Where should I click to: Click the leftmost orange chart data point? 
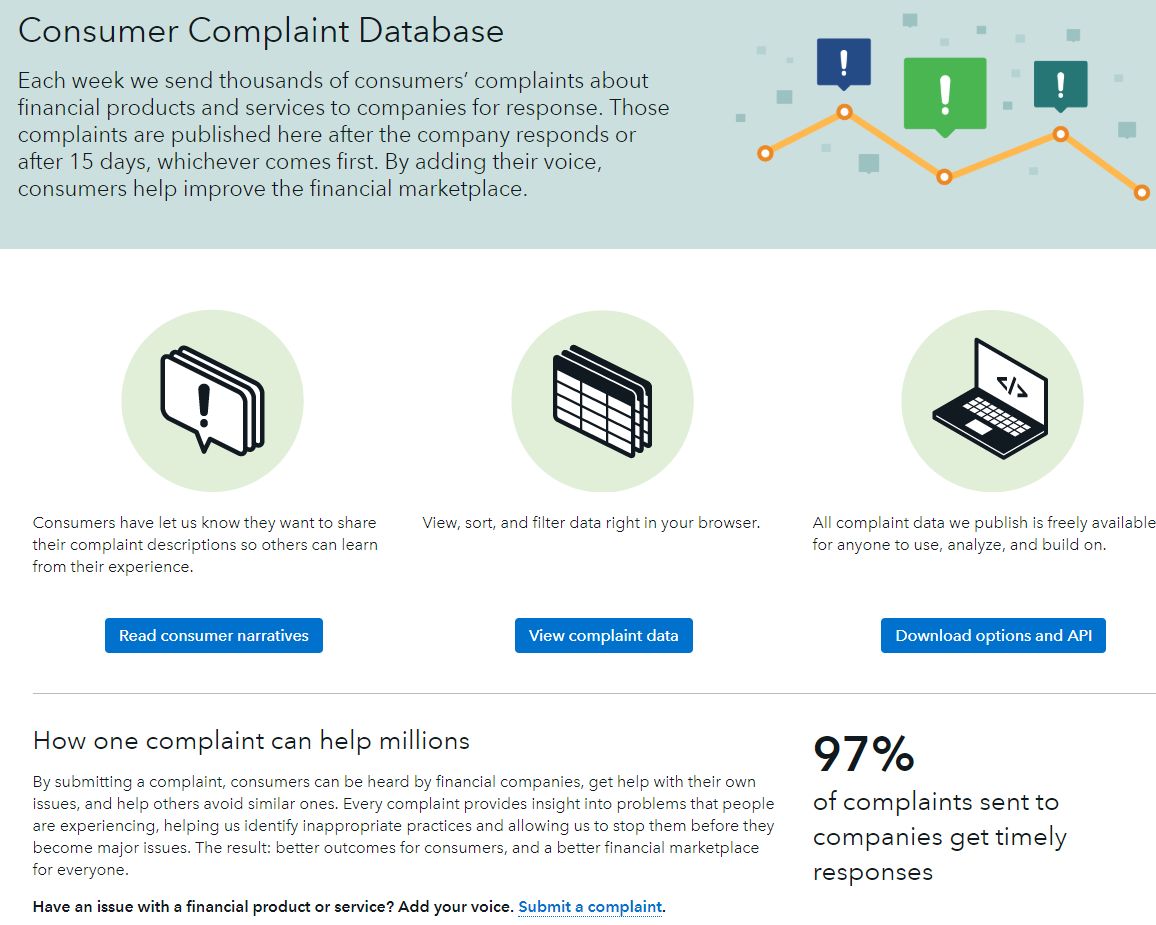coord(766,153)
